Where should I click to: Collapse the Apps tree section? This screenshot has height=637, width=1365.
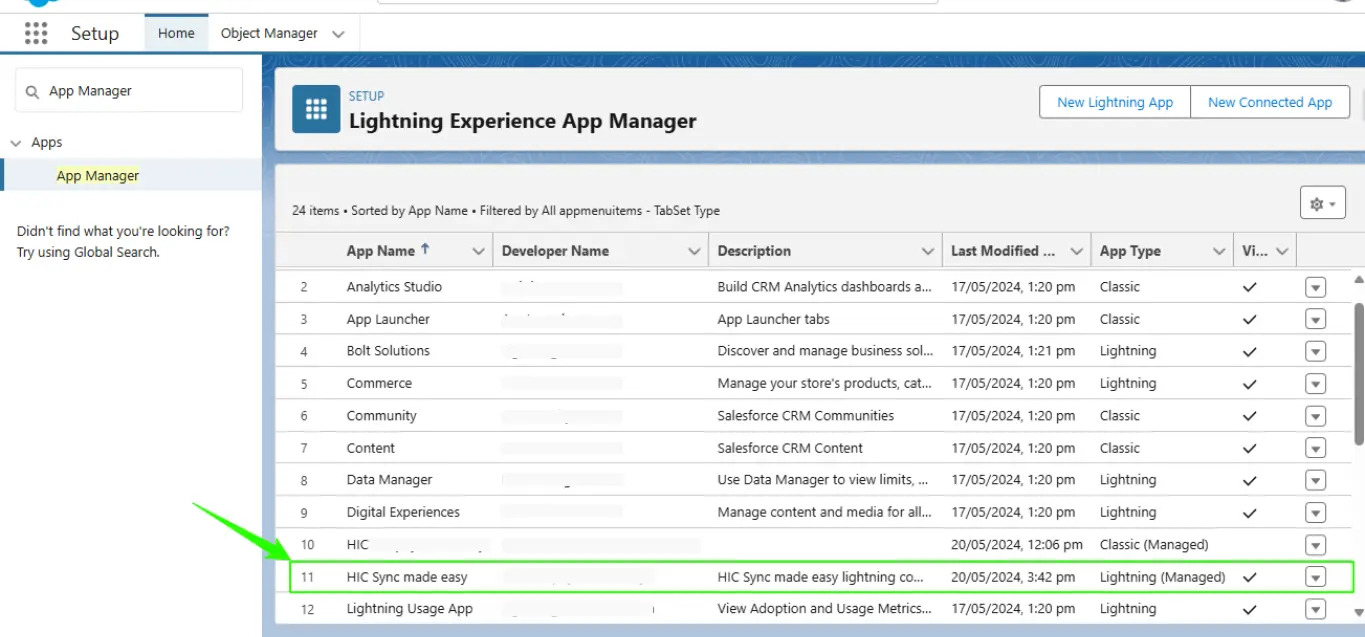pyautogui.click(x=16, y=143)
